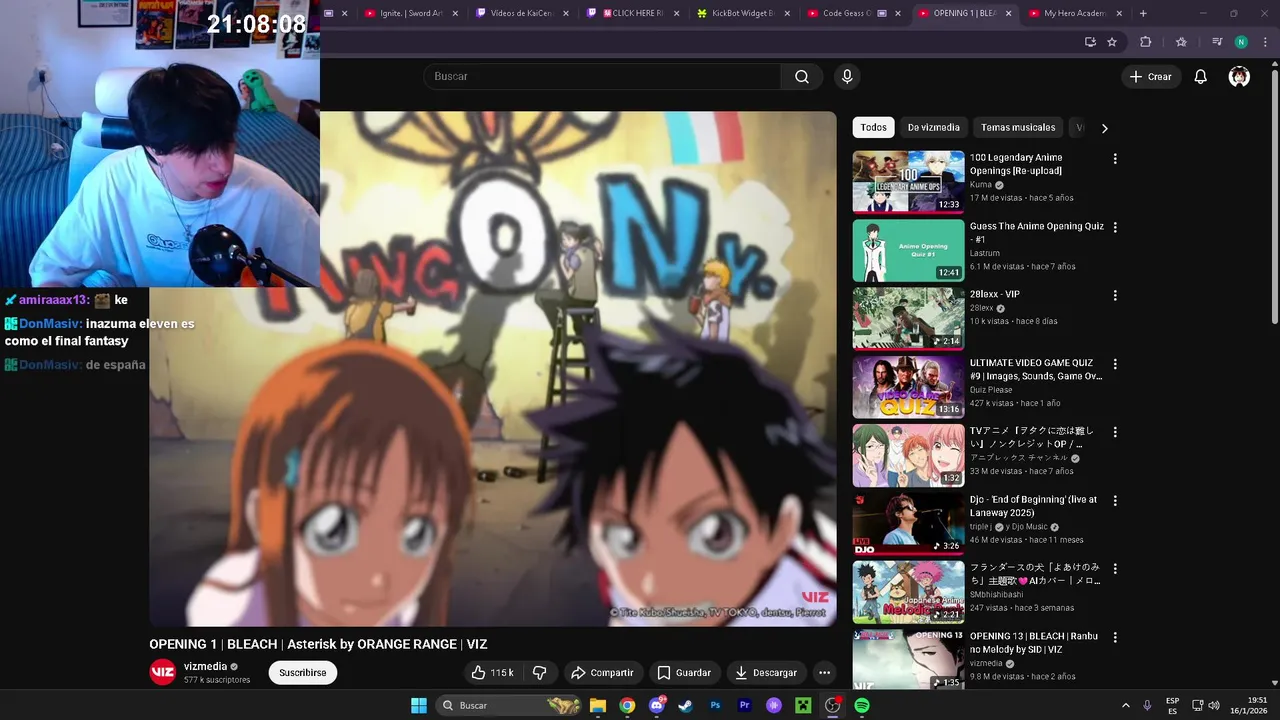The width and height of the screenshot is (1280, 720).
Task: Save video with Guardar button
Action: point(684,673)
